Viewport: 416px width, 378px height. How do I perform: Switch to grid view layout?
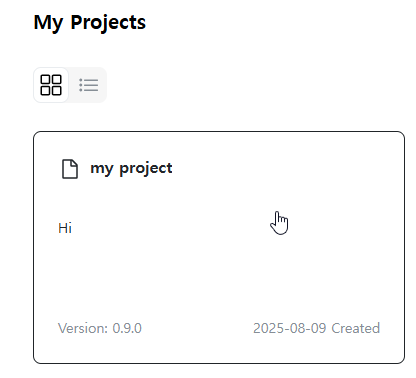tap(51, 85)
